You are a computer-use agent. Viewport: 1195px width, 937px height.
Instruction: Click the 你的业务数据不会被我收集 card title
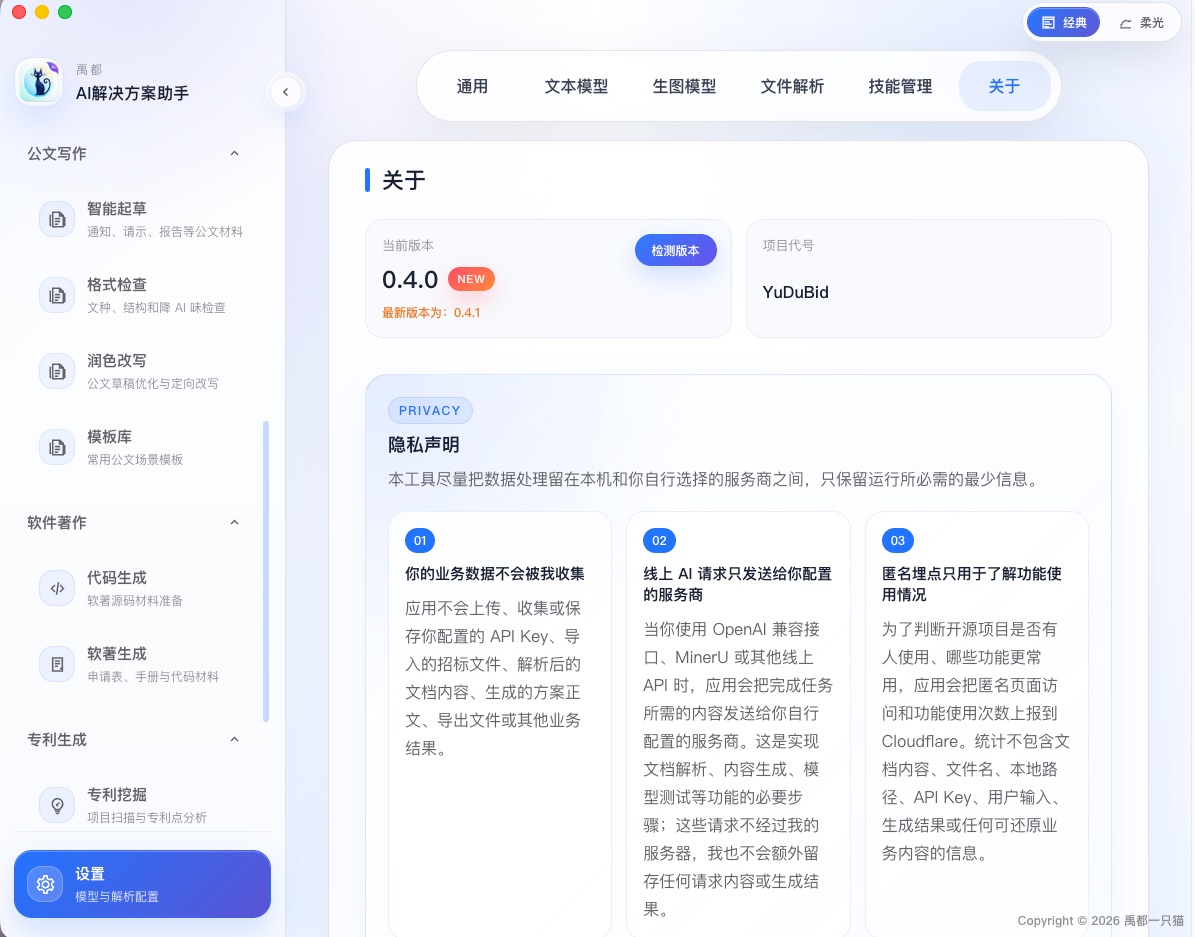click(495, 573)
